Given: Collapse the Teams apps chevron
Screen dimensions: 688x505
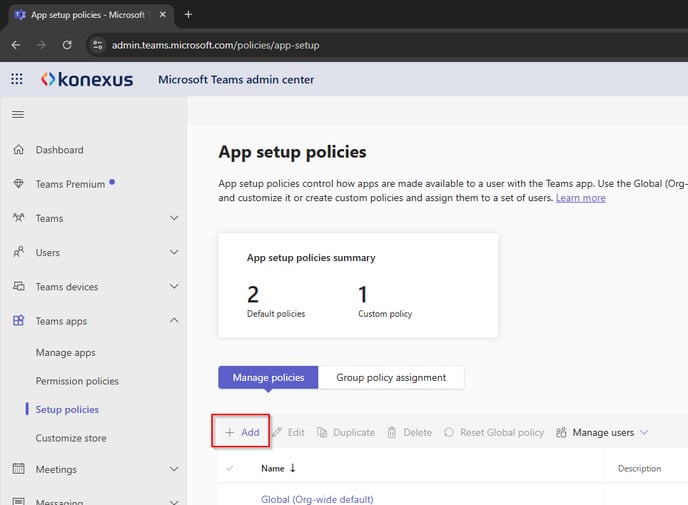Looking at the screenshot, I should pyautogui.click(x=174, y=320).
